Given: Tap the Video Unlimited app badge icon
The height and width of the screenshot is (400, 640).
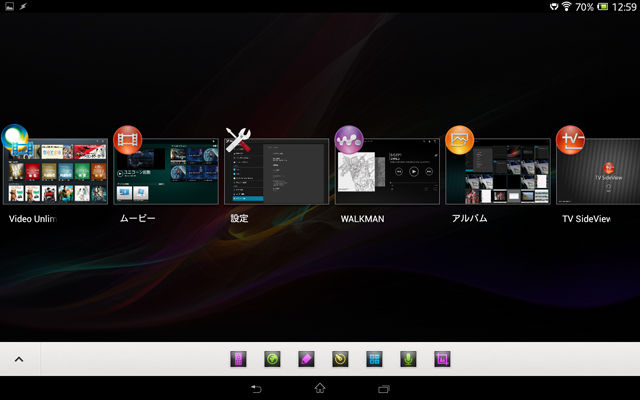Looking at the screenshot, I should tap(16, 140).
